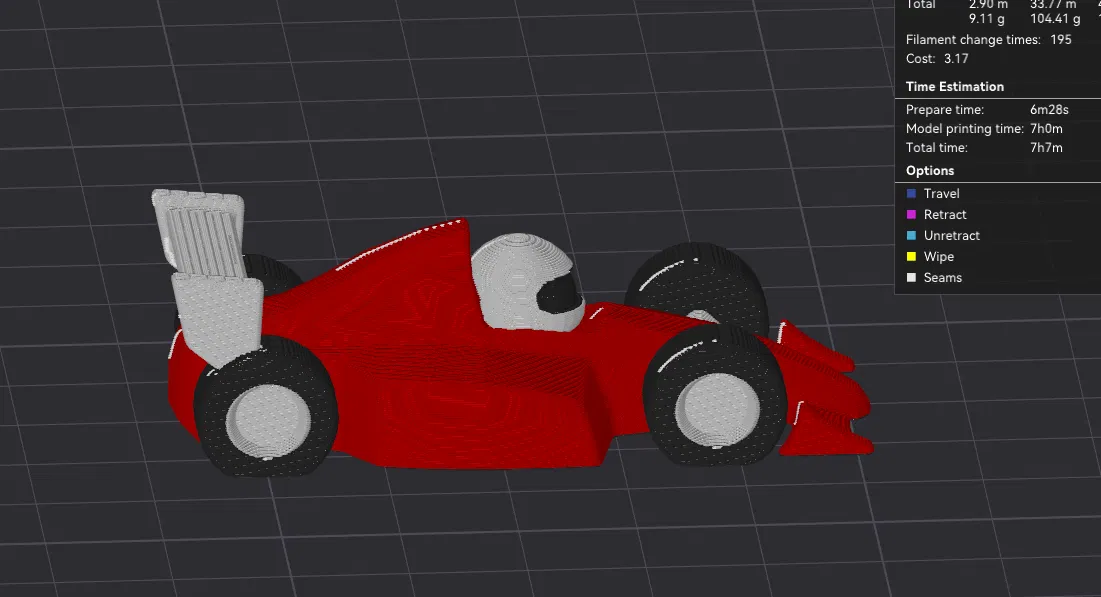The height and width of the screenshot is (597, 1101).
Task: Click the yellow Wipe color swatch
Action: pos(913,256)
